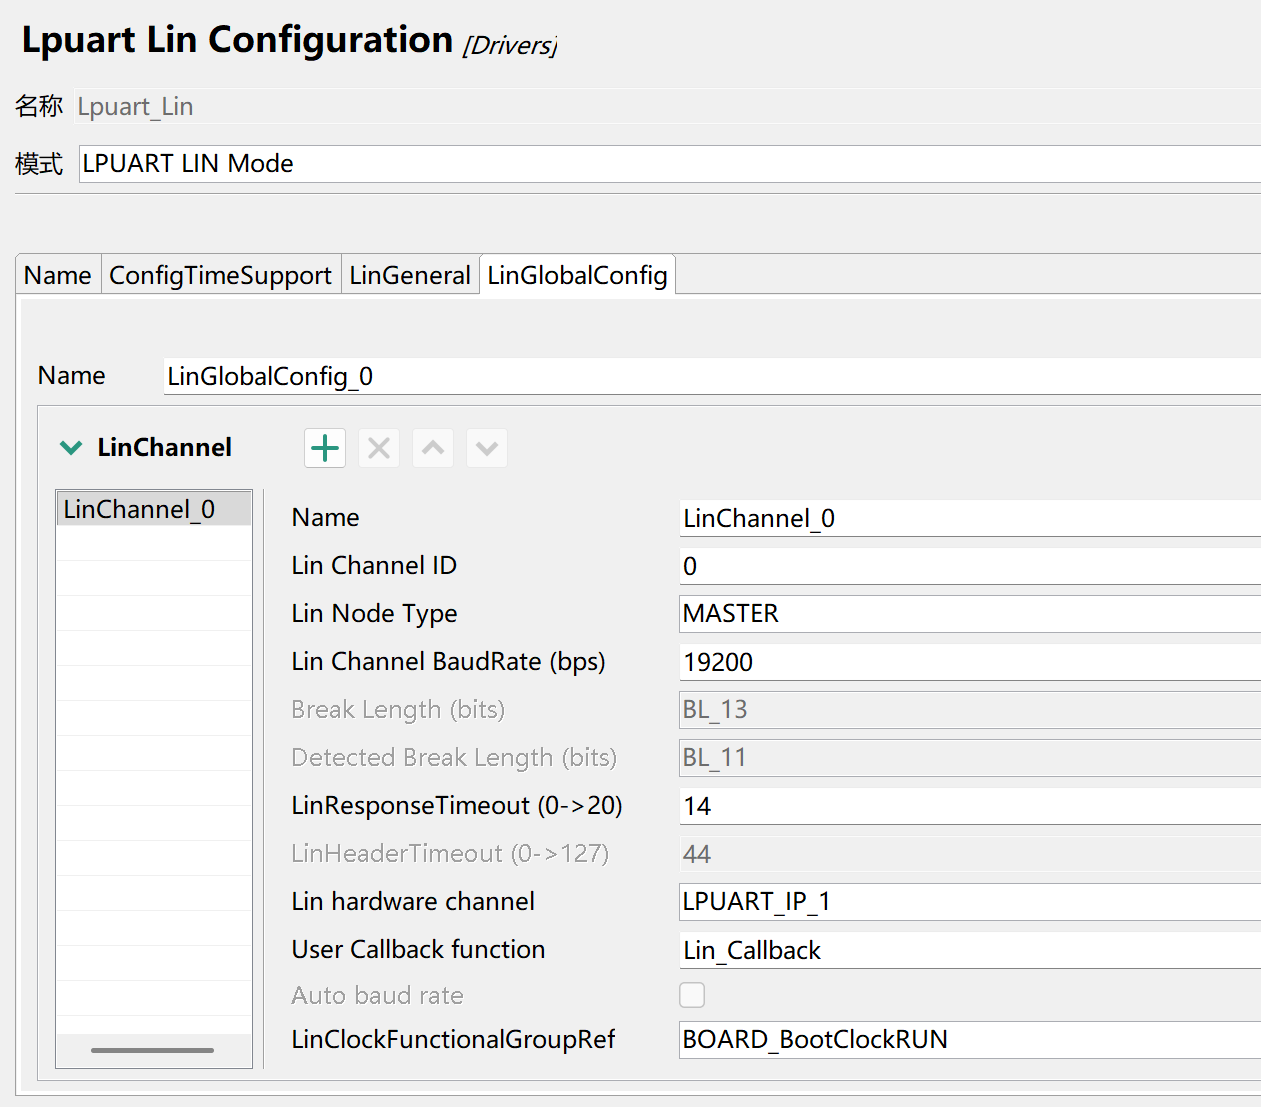The height and width of the screenshot is (1107, 1261).
Task: Enable the Auto baud rate checkbox
Action: pos(692,995)
